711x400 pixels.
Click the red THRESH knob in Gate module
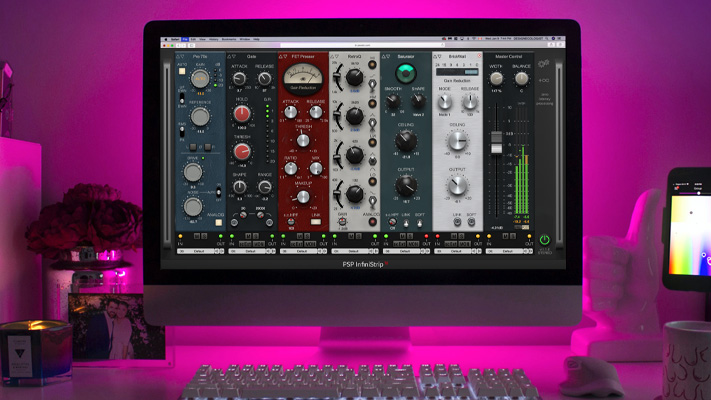tap(241, 150)
